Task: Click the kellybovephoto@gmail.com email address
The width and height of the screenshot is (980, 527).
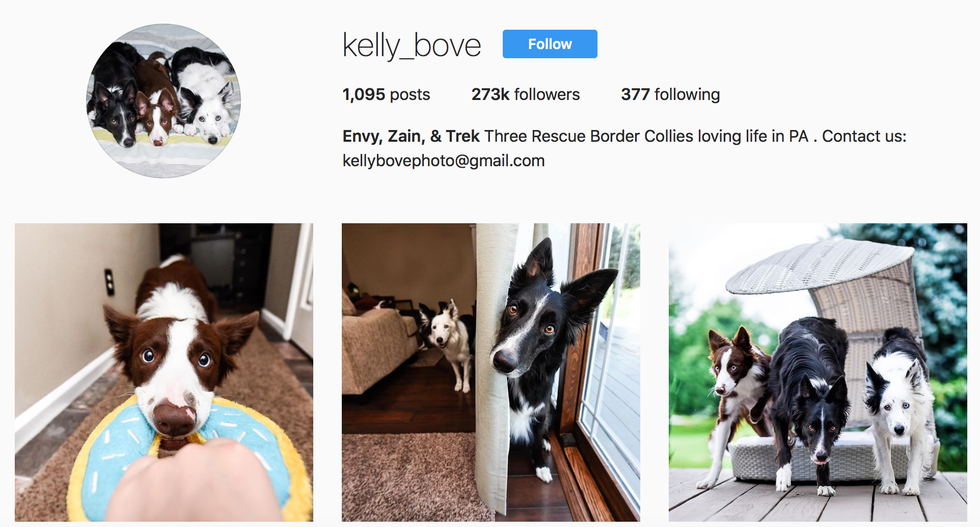Action: click(x=443, y=161)
